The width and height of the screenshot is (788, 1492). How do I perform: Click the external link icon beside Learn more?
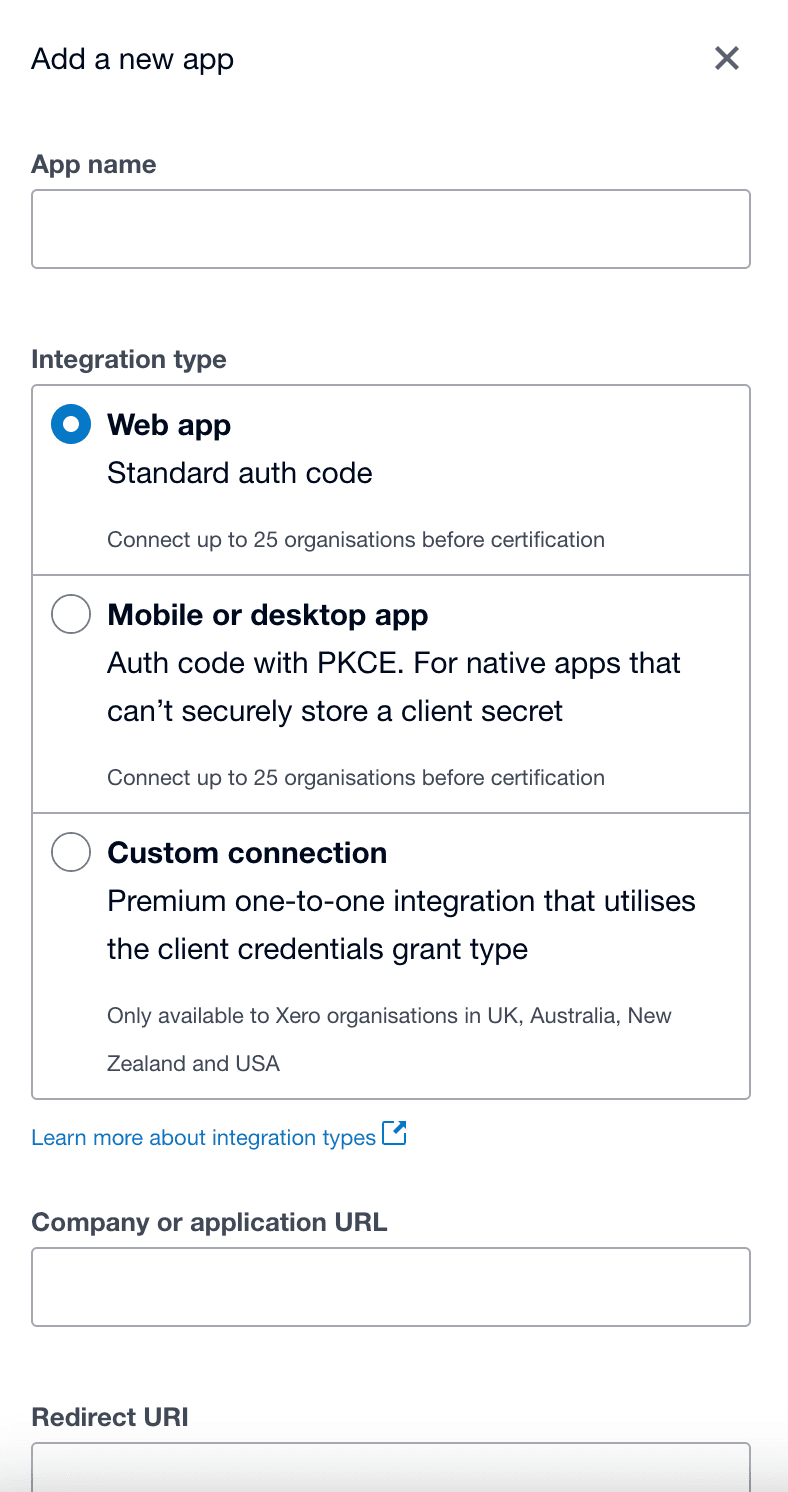395,1134
